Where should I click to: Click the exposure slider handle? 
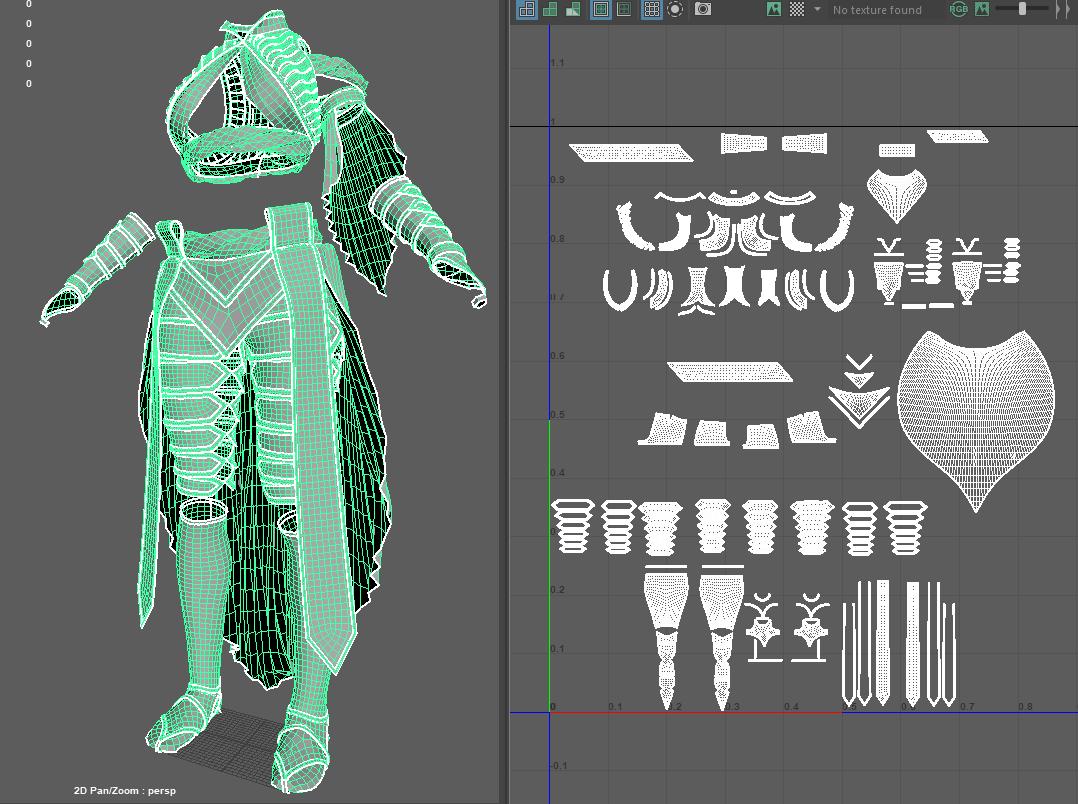(1022, 9)
